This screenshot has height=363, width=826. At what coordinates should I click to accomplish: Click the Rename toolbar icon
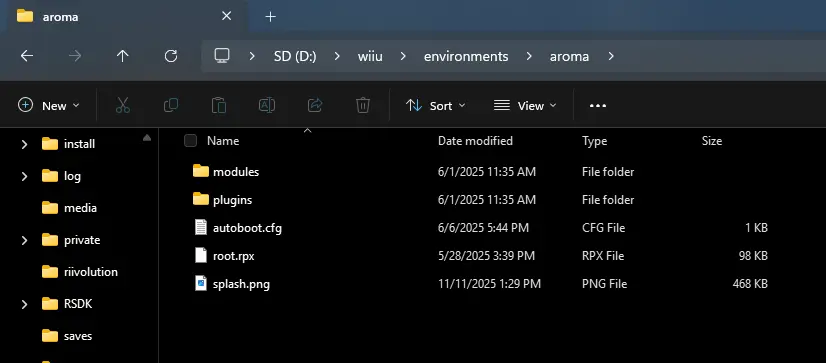[x=267, y=105]
